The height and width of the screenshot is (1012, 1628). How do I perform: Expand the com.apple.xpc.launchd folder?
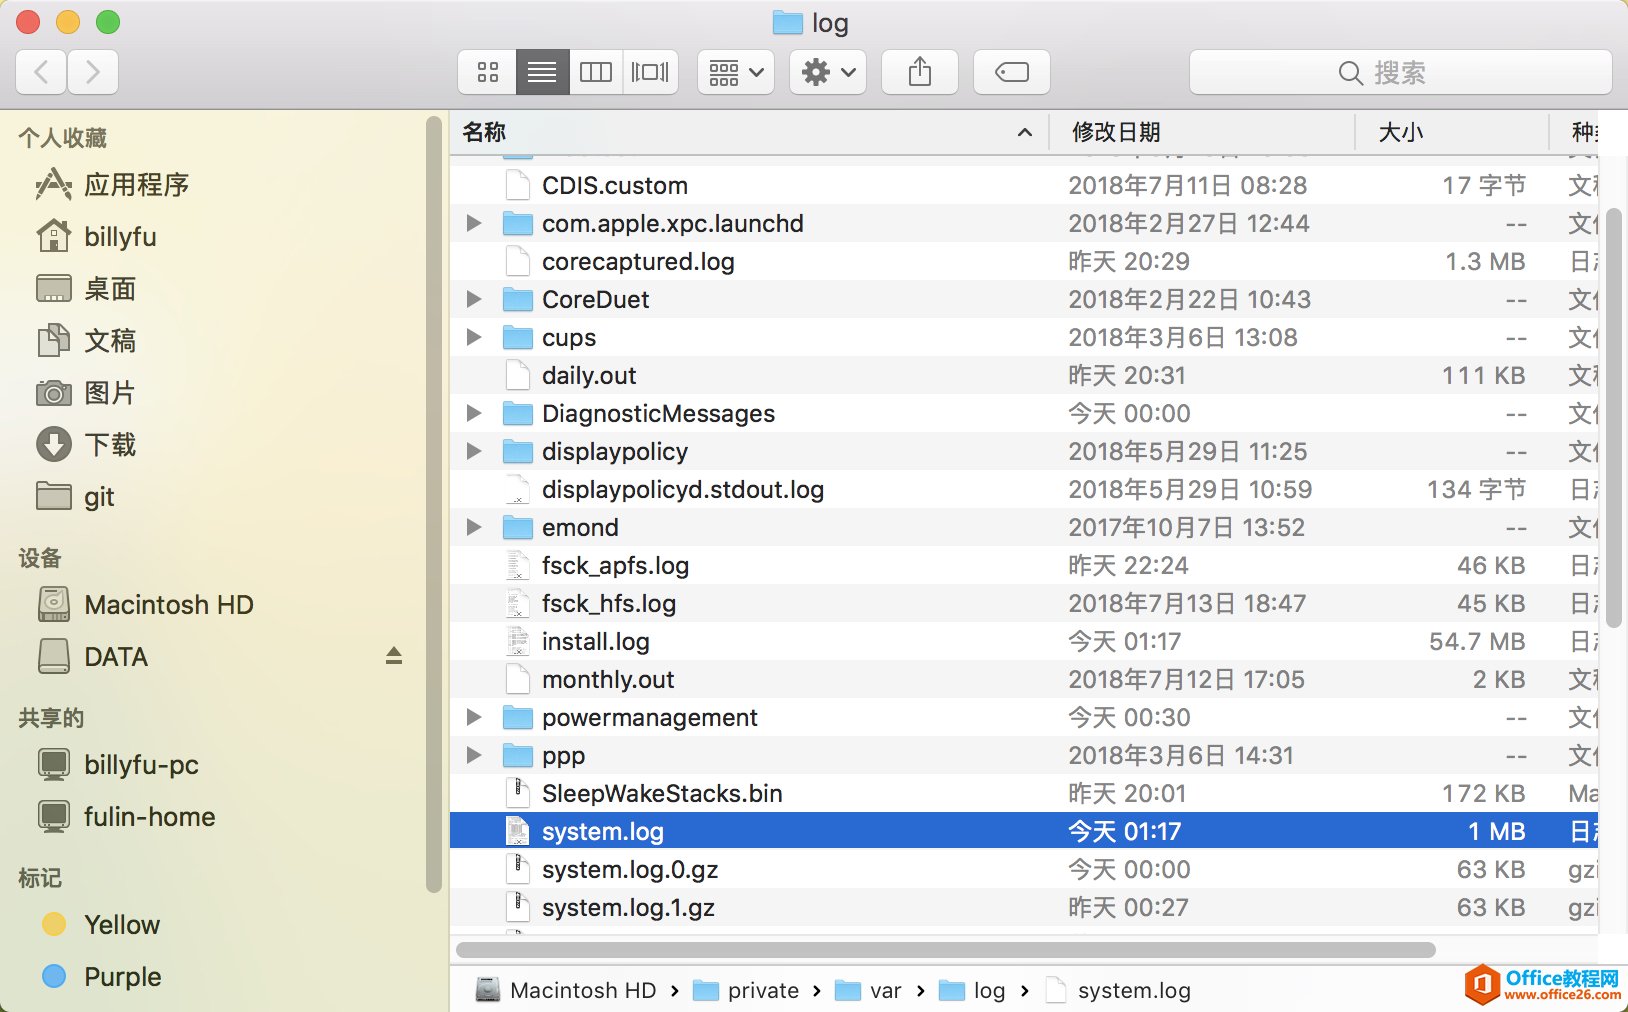coord(474,223)
